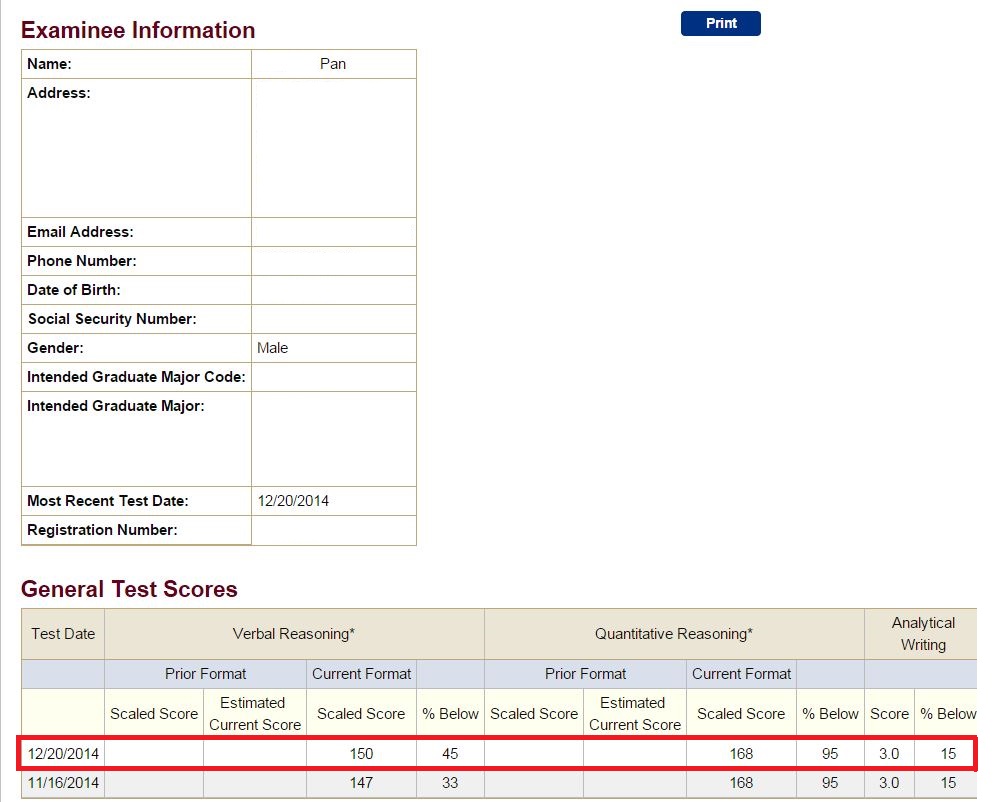This screenshot has width=998, height=802.
Task: Select writing % below 15 in 11/16/2014 row
Action: coord(948,783)
